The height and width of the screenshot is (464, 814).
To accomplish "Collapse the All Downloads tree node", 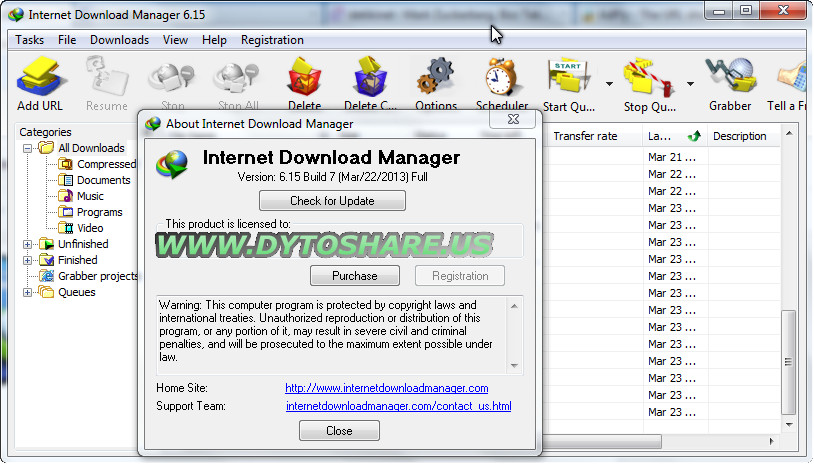I will [x=28, y=148].
